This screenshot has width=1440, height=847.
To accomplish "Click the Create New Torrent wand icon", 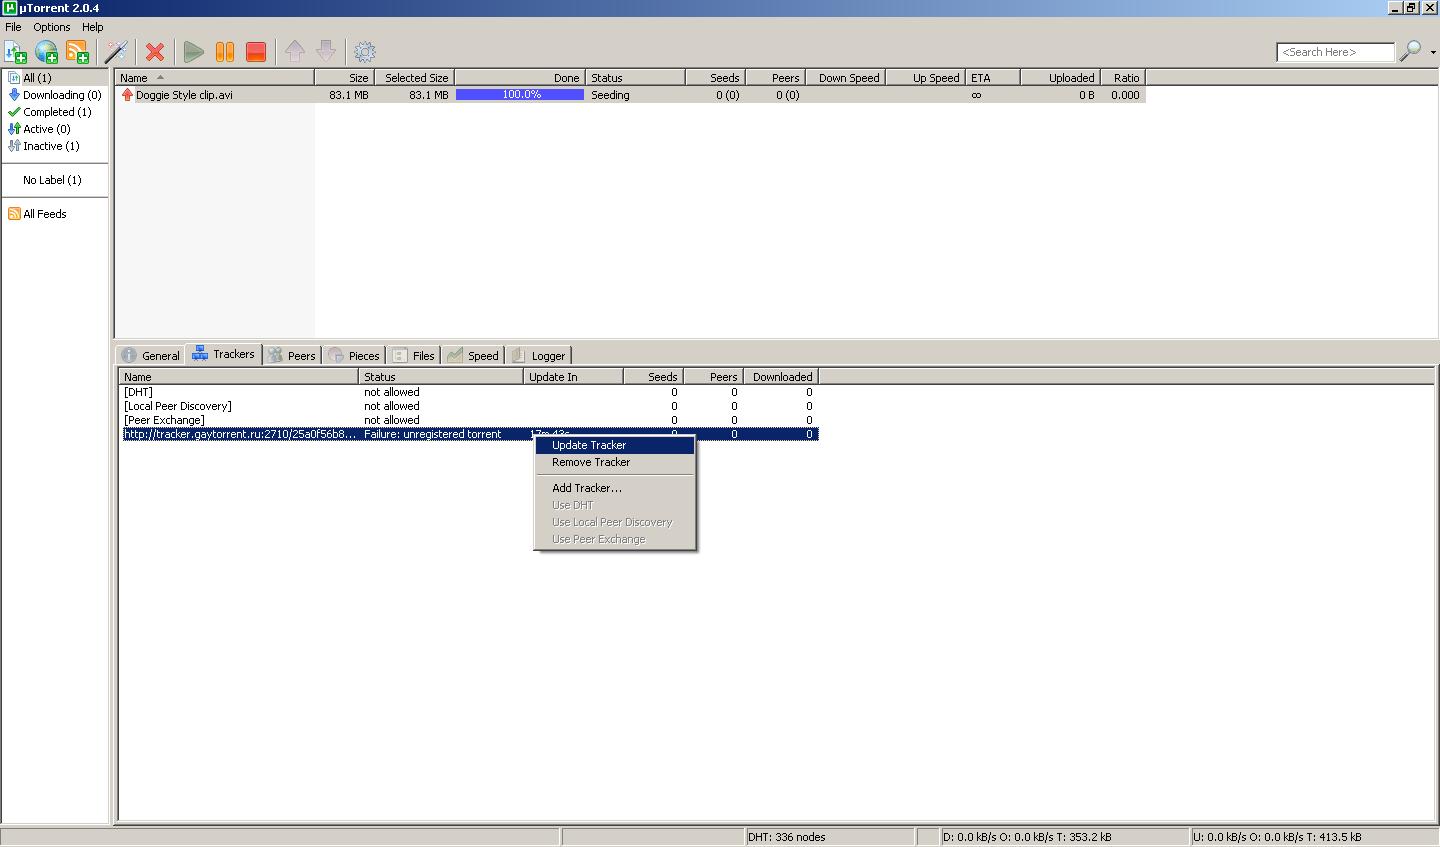I will click(x=116, y=52).
